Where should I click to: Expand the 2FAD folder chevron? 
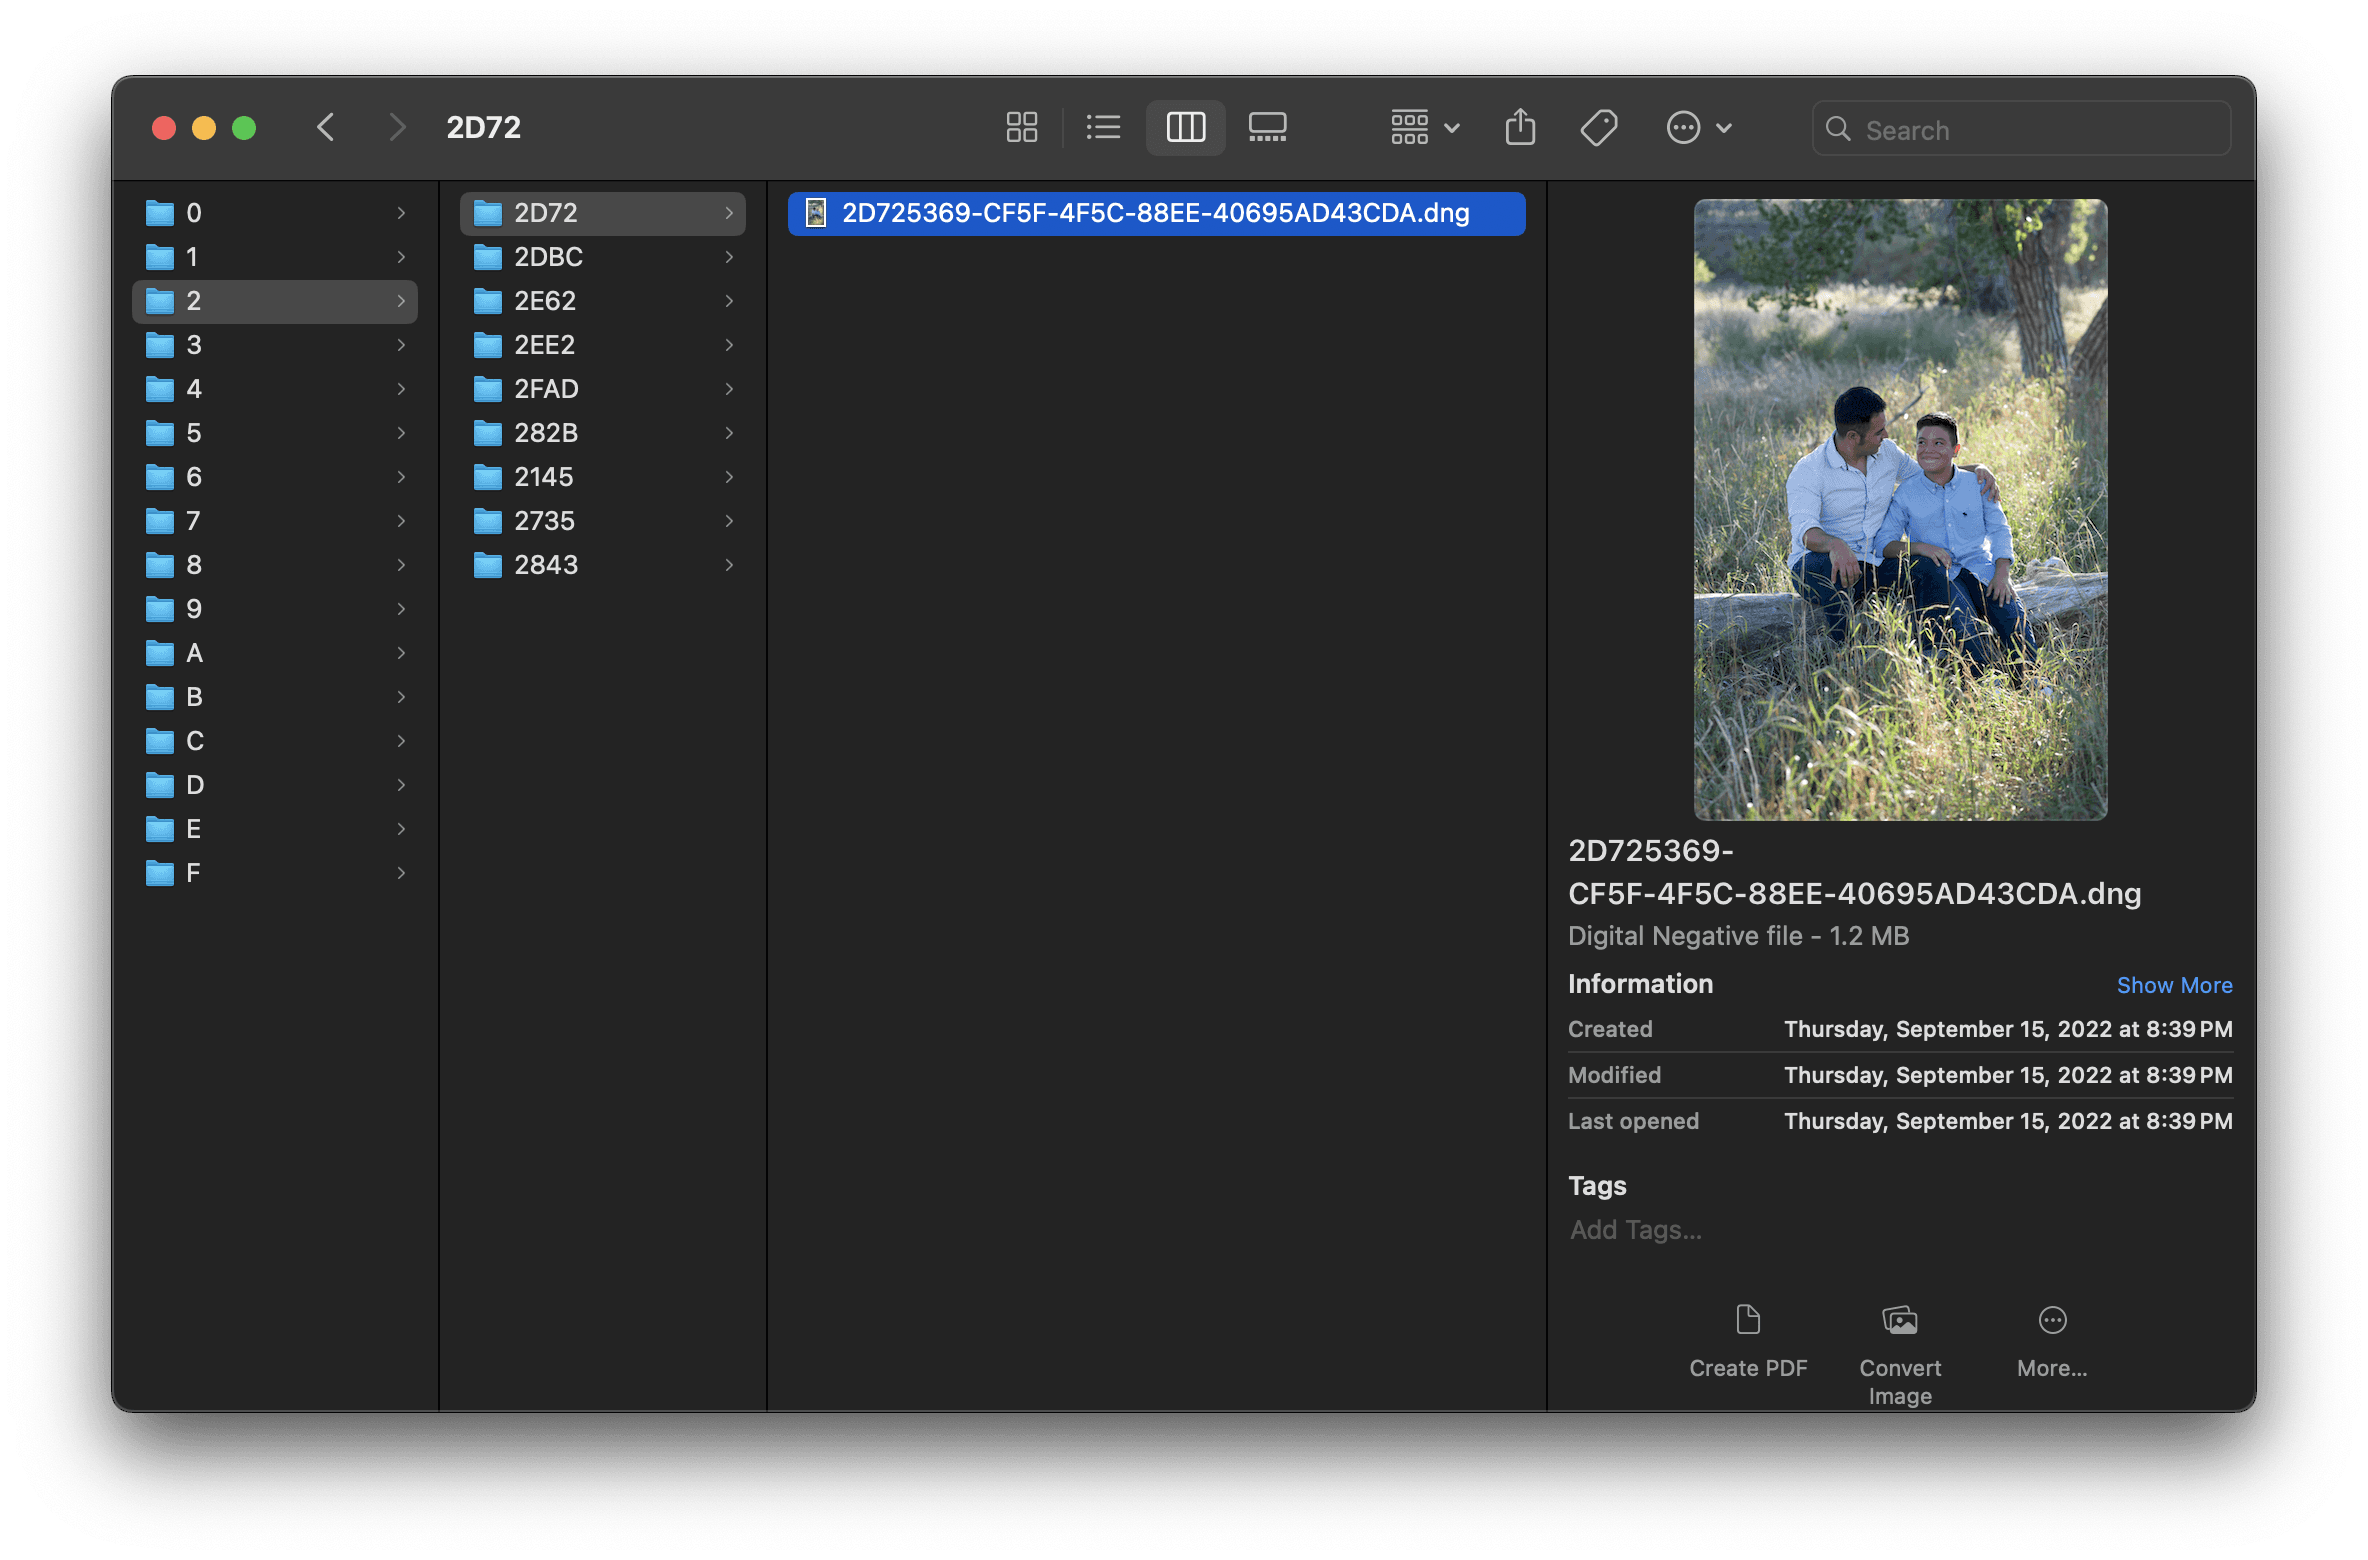coord(729,389)
